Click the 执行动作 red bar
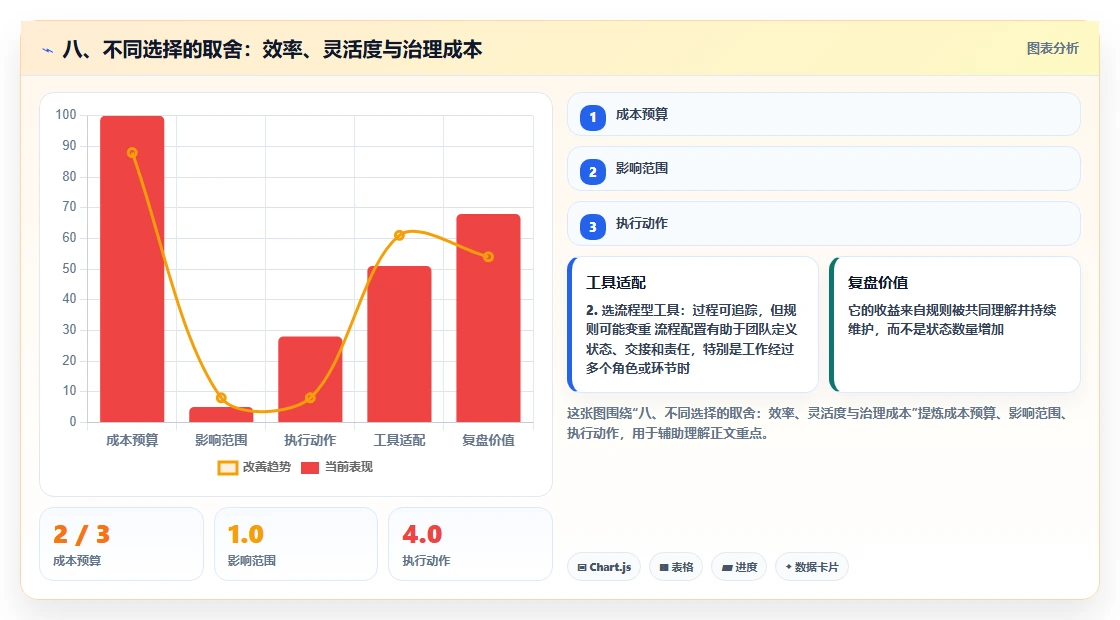Screen dimensions: 1120x620 point(310,379)
